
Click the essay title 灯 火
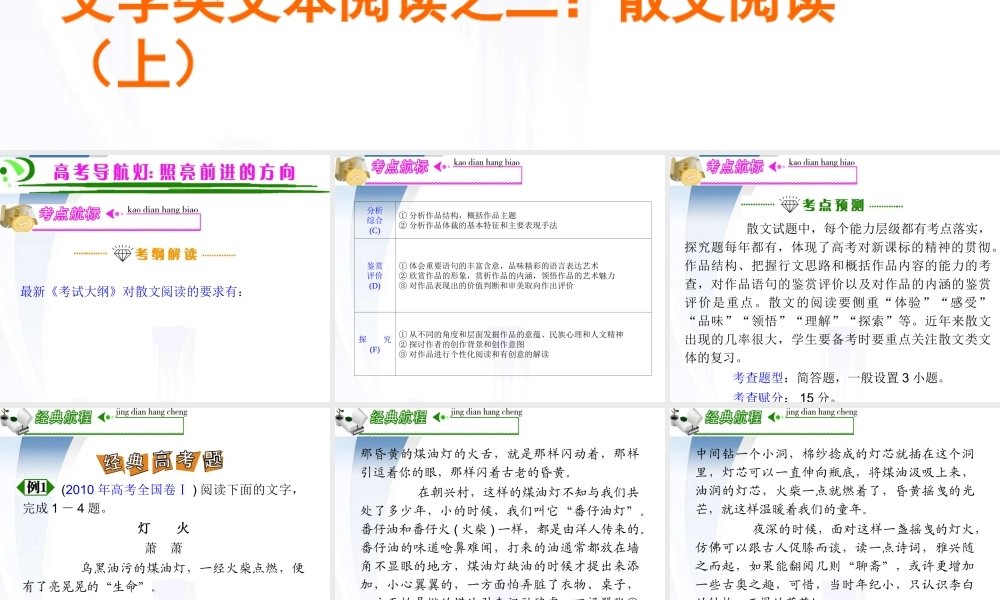164,528
